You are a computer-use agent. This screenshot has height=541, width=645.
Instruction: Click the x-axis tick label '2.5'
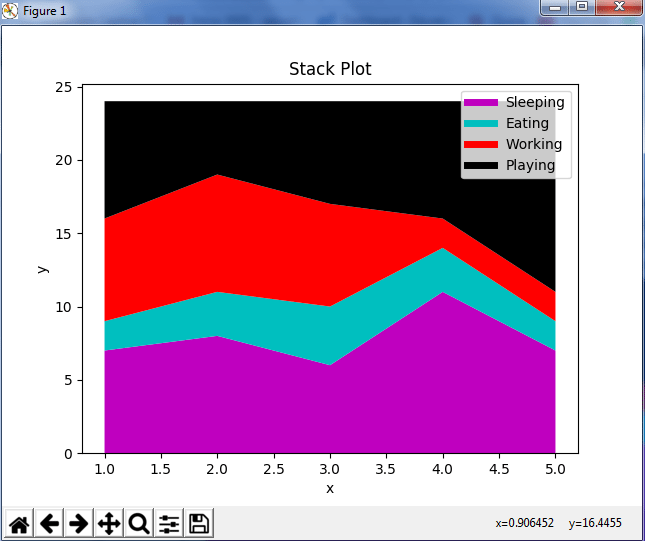[274, 469]
